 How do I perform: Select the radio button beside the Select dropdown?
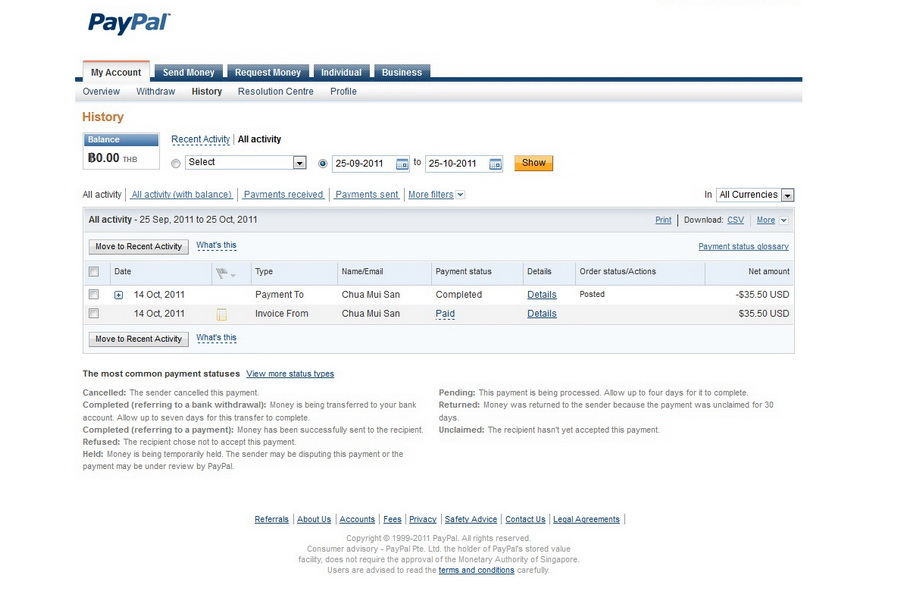coord(176,164)
